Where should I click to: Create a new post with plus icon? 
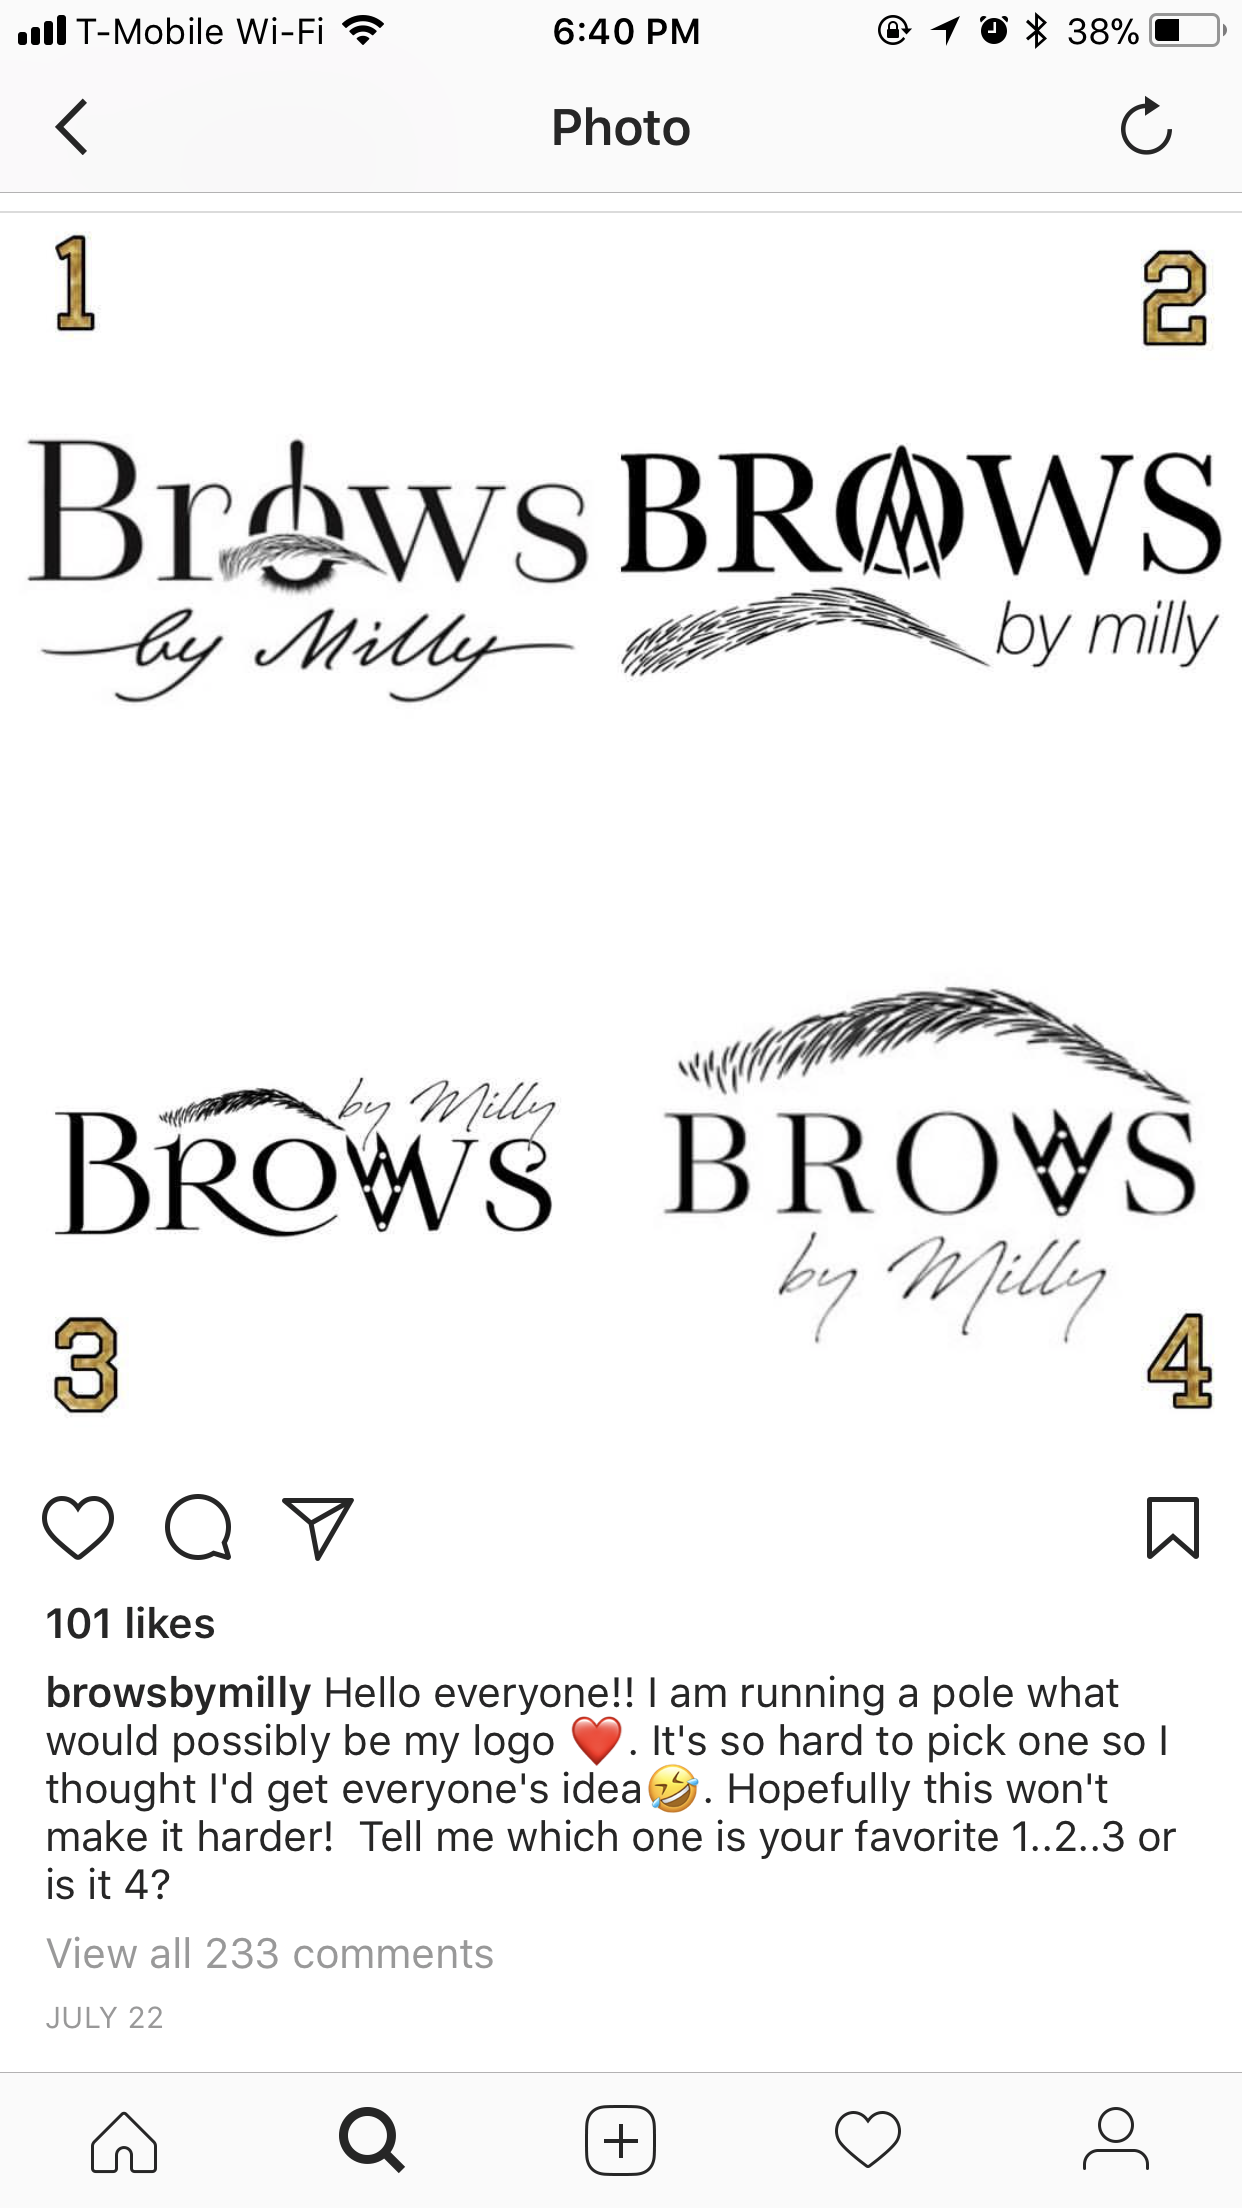620,2141
